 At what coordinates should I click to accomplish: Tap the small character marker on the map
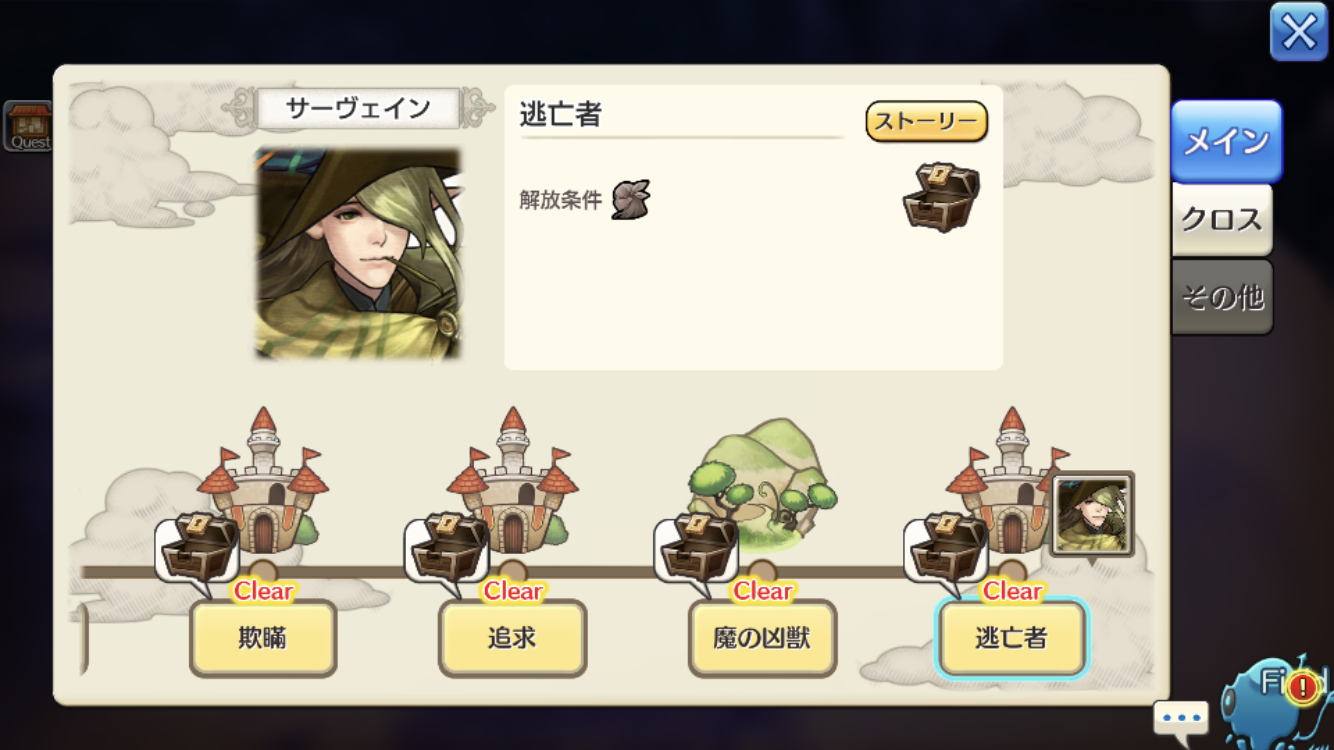click(x=1093, y=515)
